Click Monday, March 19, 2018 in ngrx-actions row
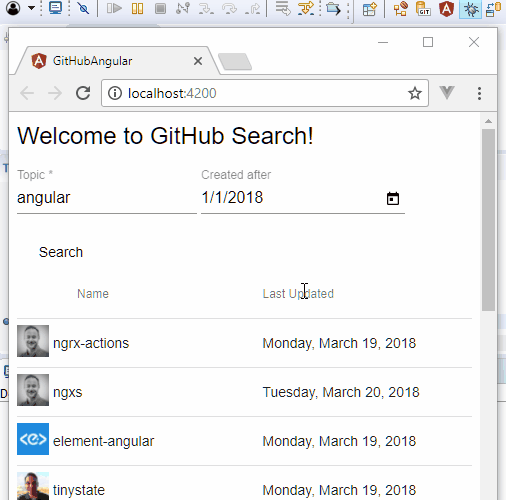 [x=339, y=343]
